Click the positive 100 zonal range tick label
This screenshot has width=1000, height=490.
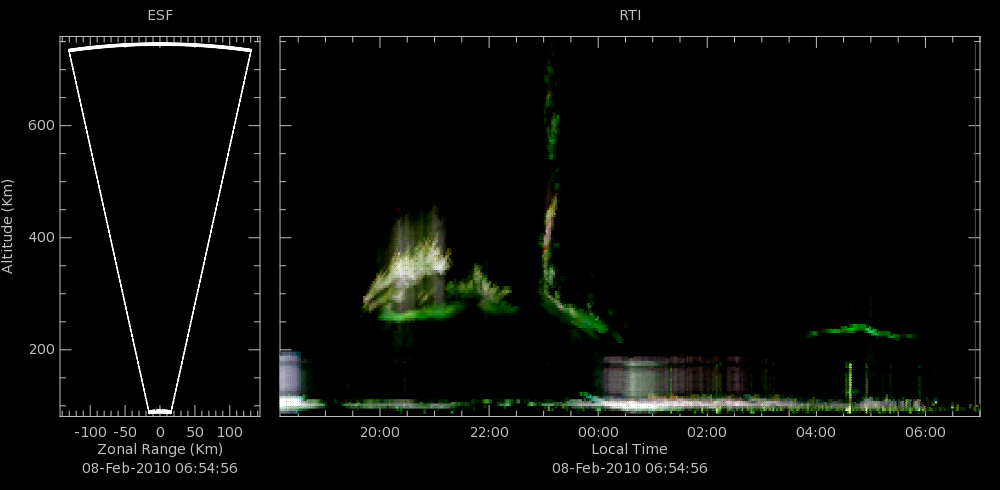coord(230,432)
